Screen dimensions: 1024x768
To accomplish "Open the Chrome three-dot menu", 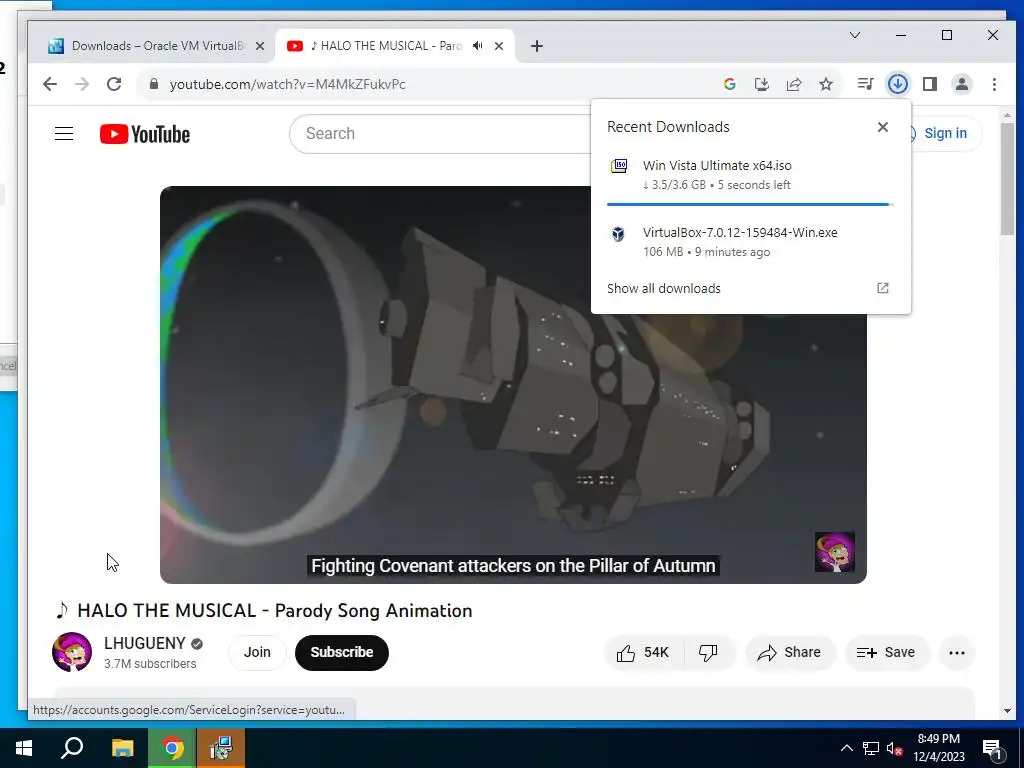I will (994, 84).
